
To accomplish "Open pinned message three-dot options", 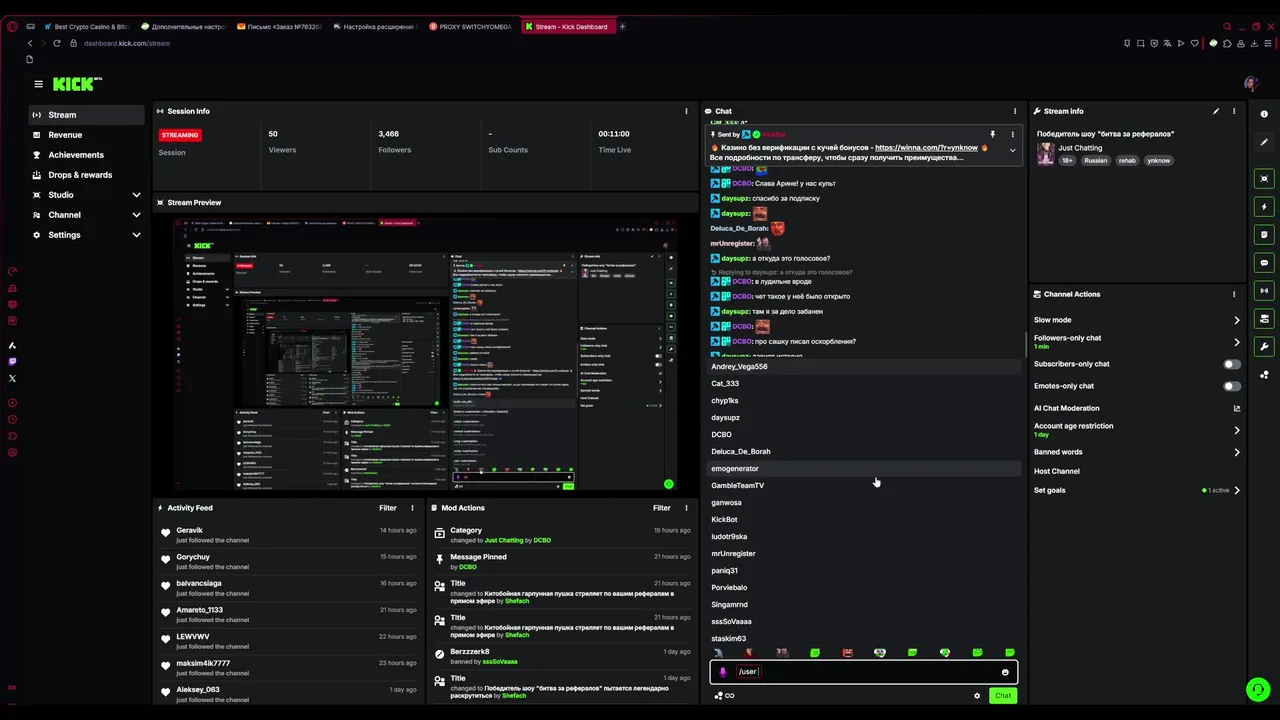I will point(1012,134).
